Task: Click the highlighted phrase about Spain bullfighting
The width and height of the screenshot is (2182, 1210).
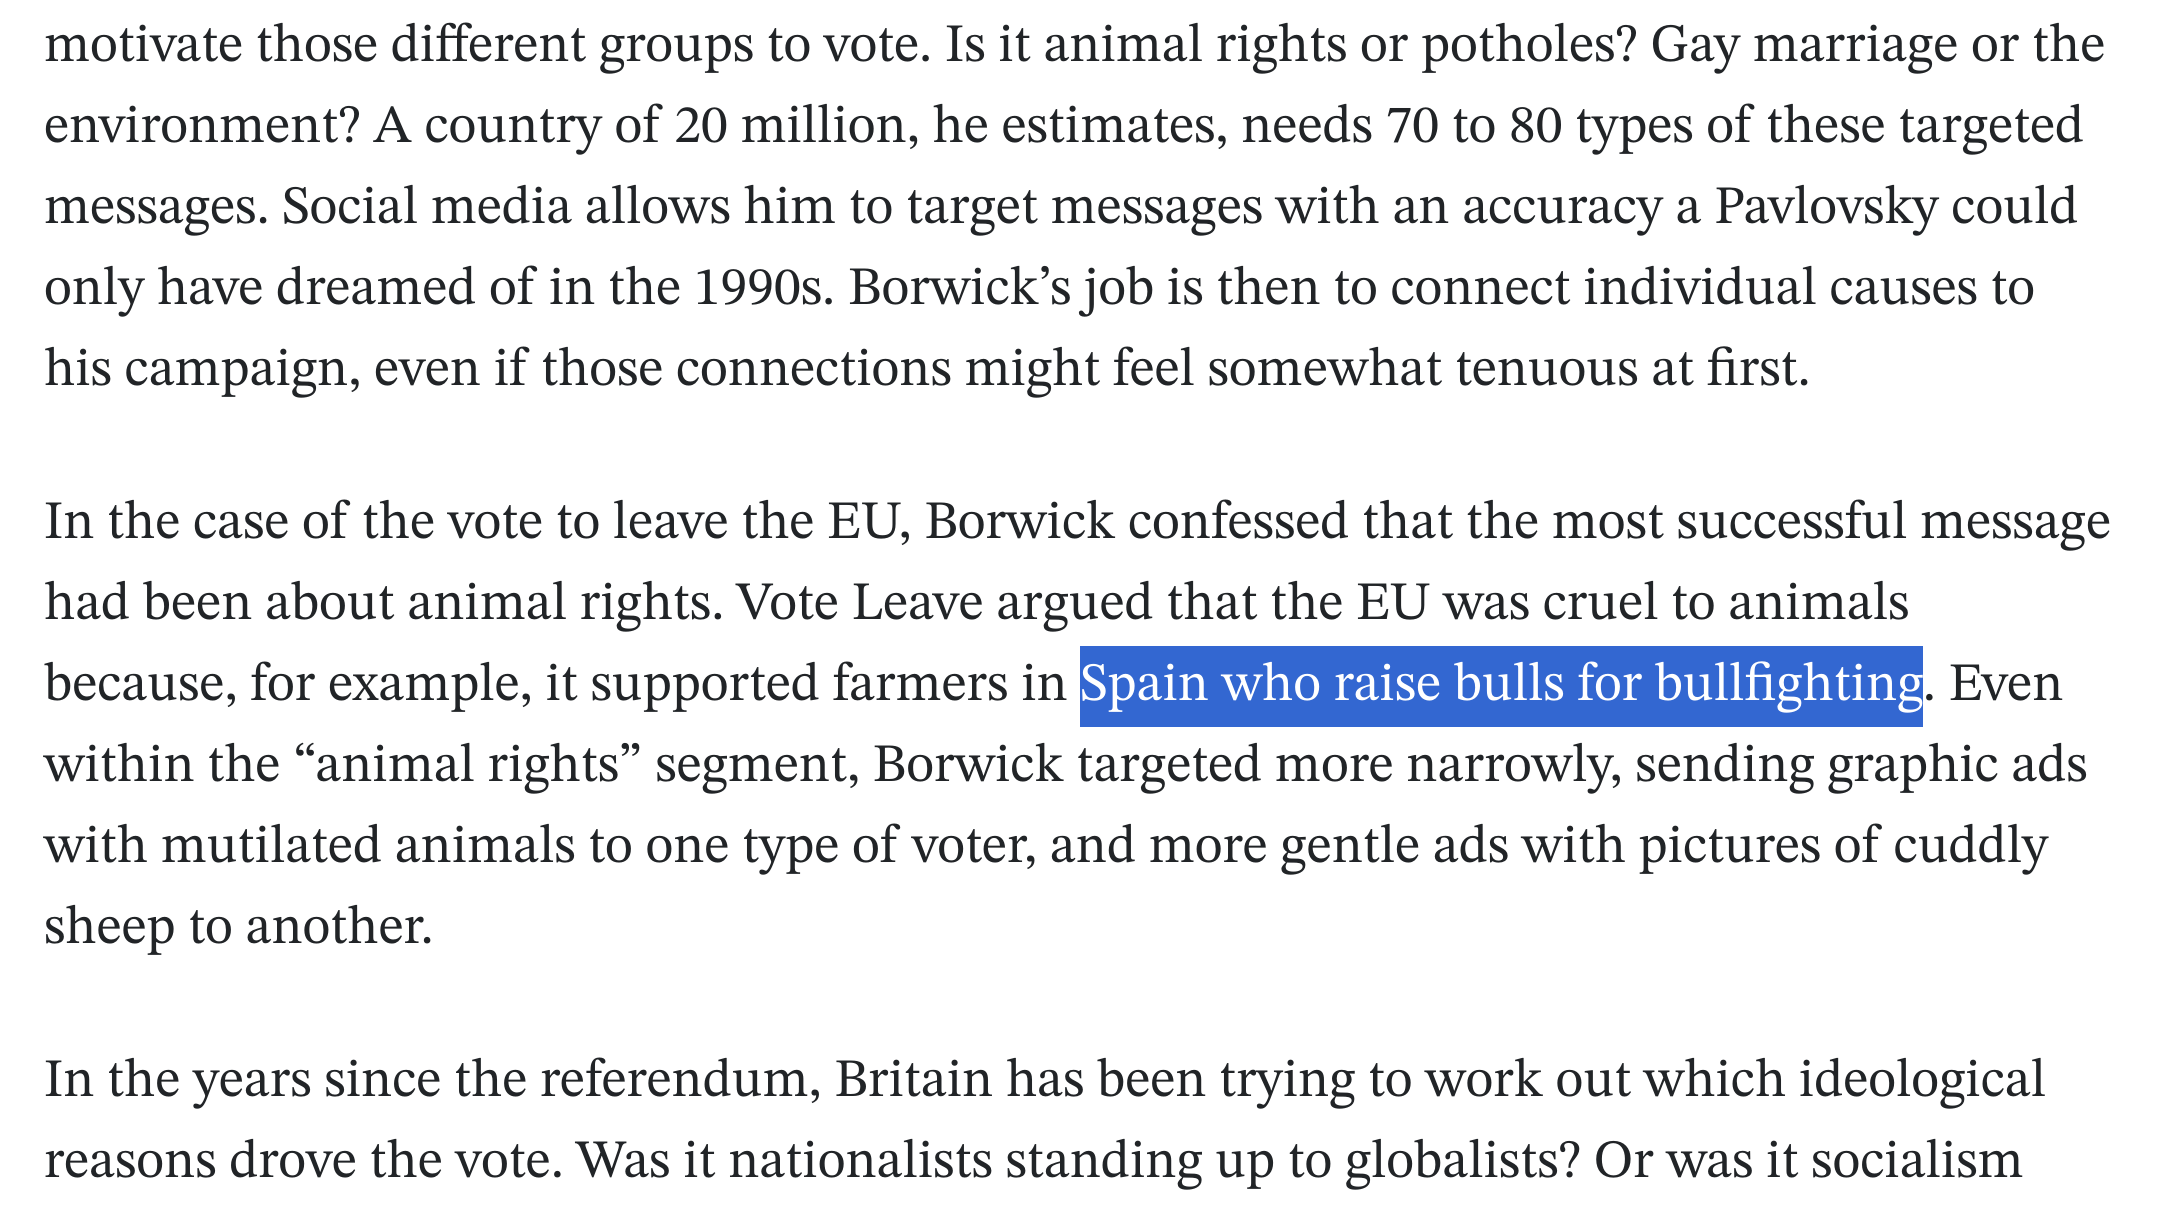Action: pyautogui.click(x=1500, y=685)
